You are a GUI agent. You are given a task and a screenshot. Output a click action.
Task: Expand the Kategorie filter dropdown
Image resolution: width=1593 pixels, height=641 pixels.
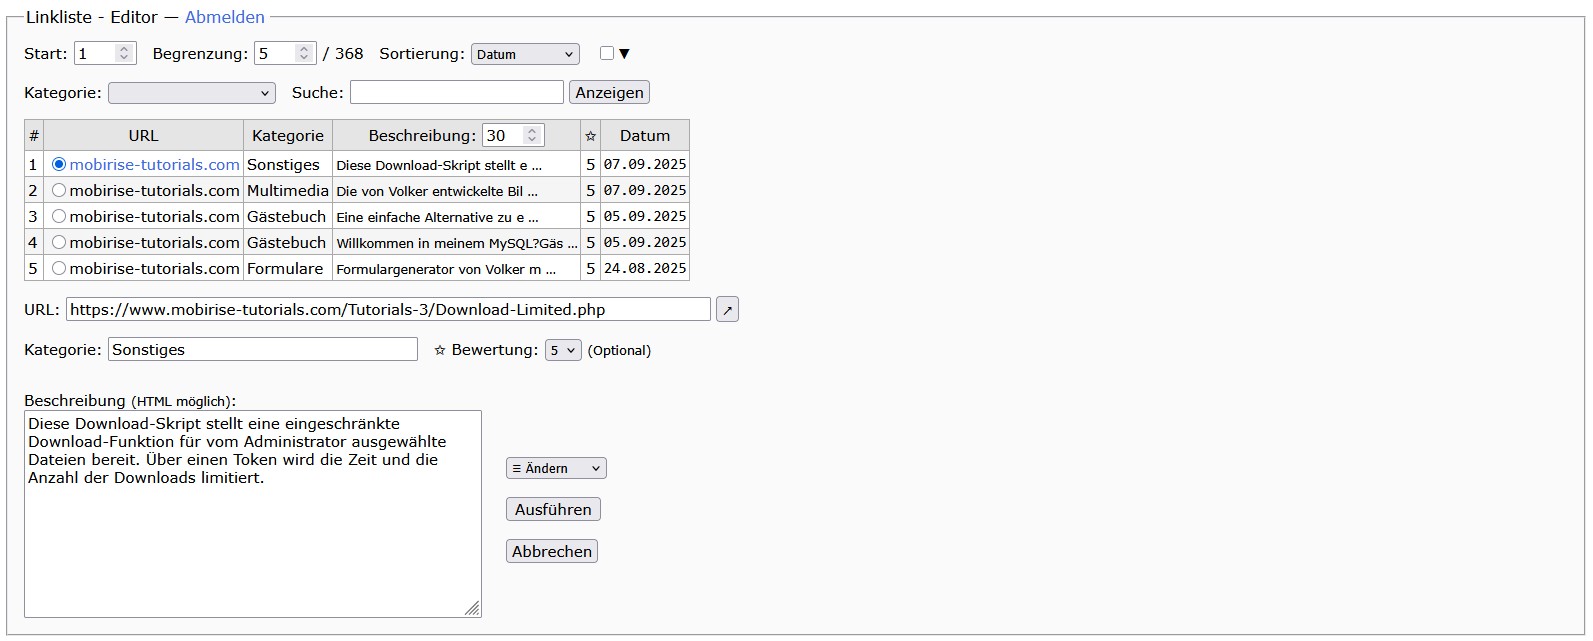[191, 93]
